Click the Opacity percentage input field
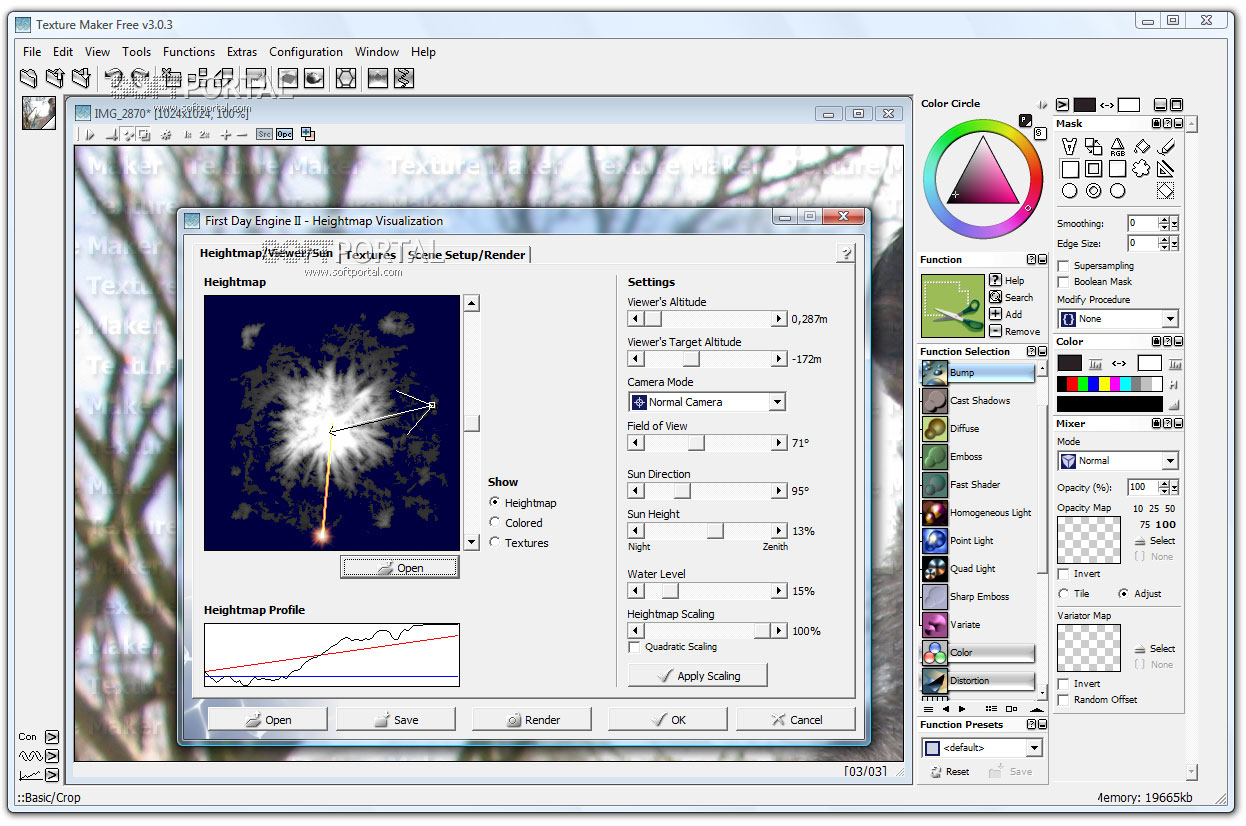 click(1141, 487)
